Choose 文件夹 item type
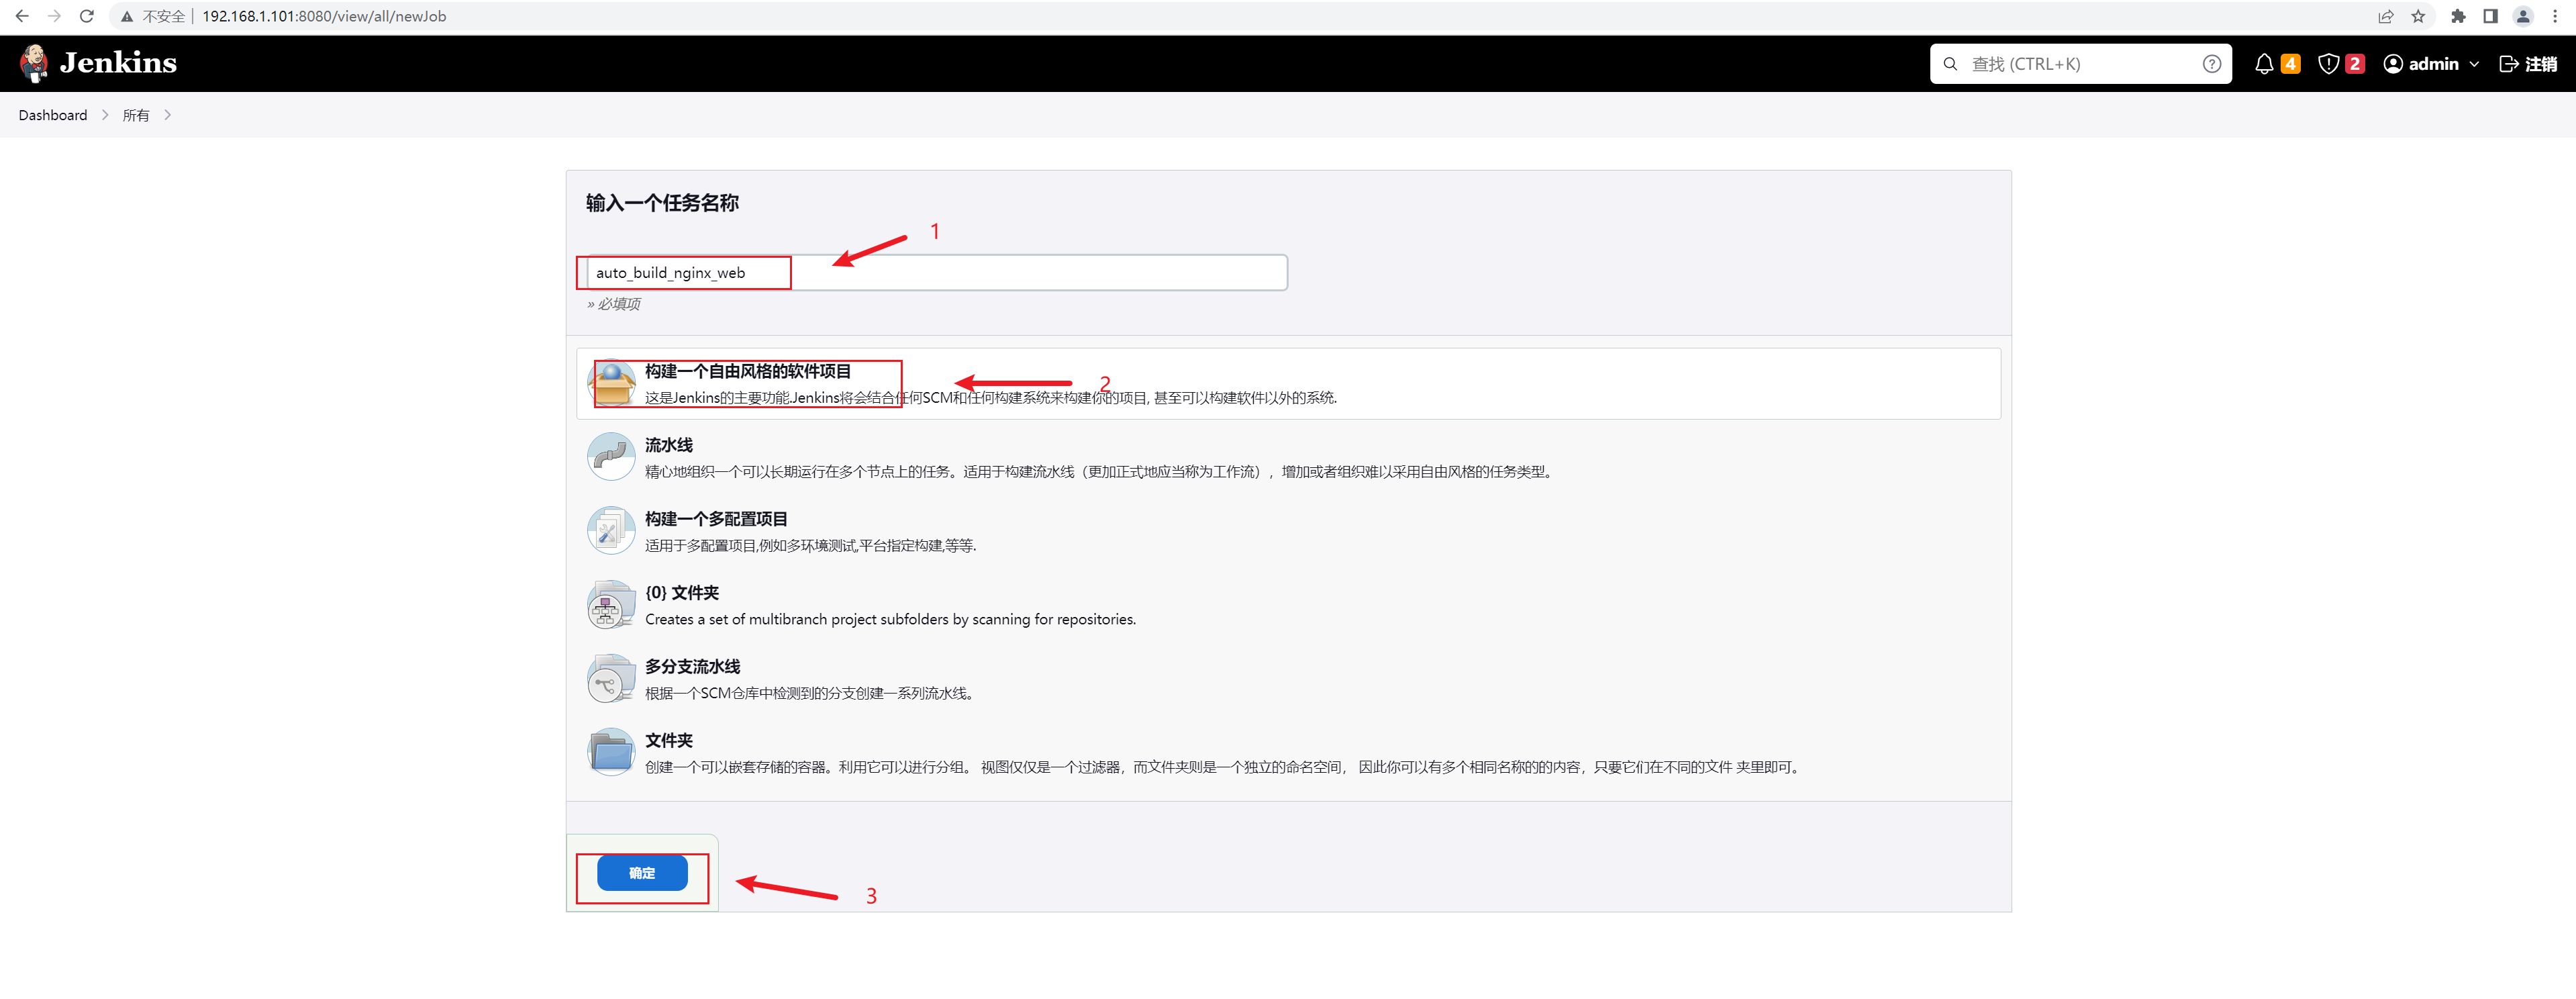This screenshot has width=2576, height=999. 1288,753
